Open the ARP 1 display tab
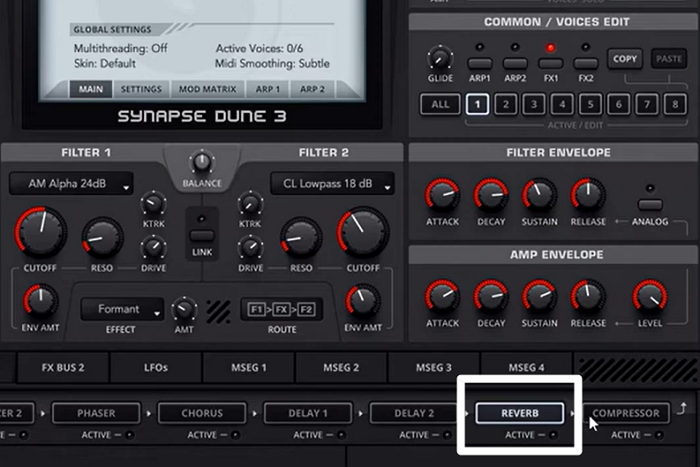This screenshot has width=700, height=467. [267, 89]
